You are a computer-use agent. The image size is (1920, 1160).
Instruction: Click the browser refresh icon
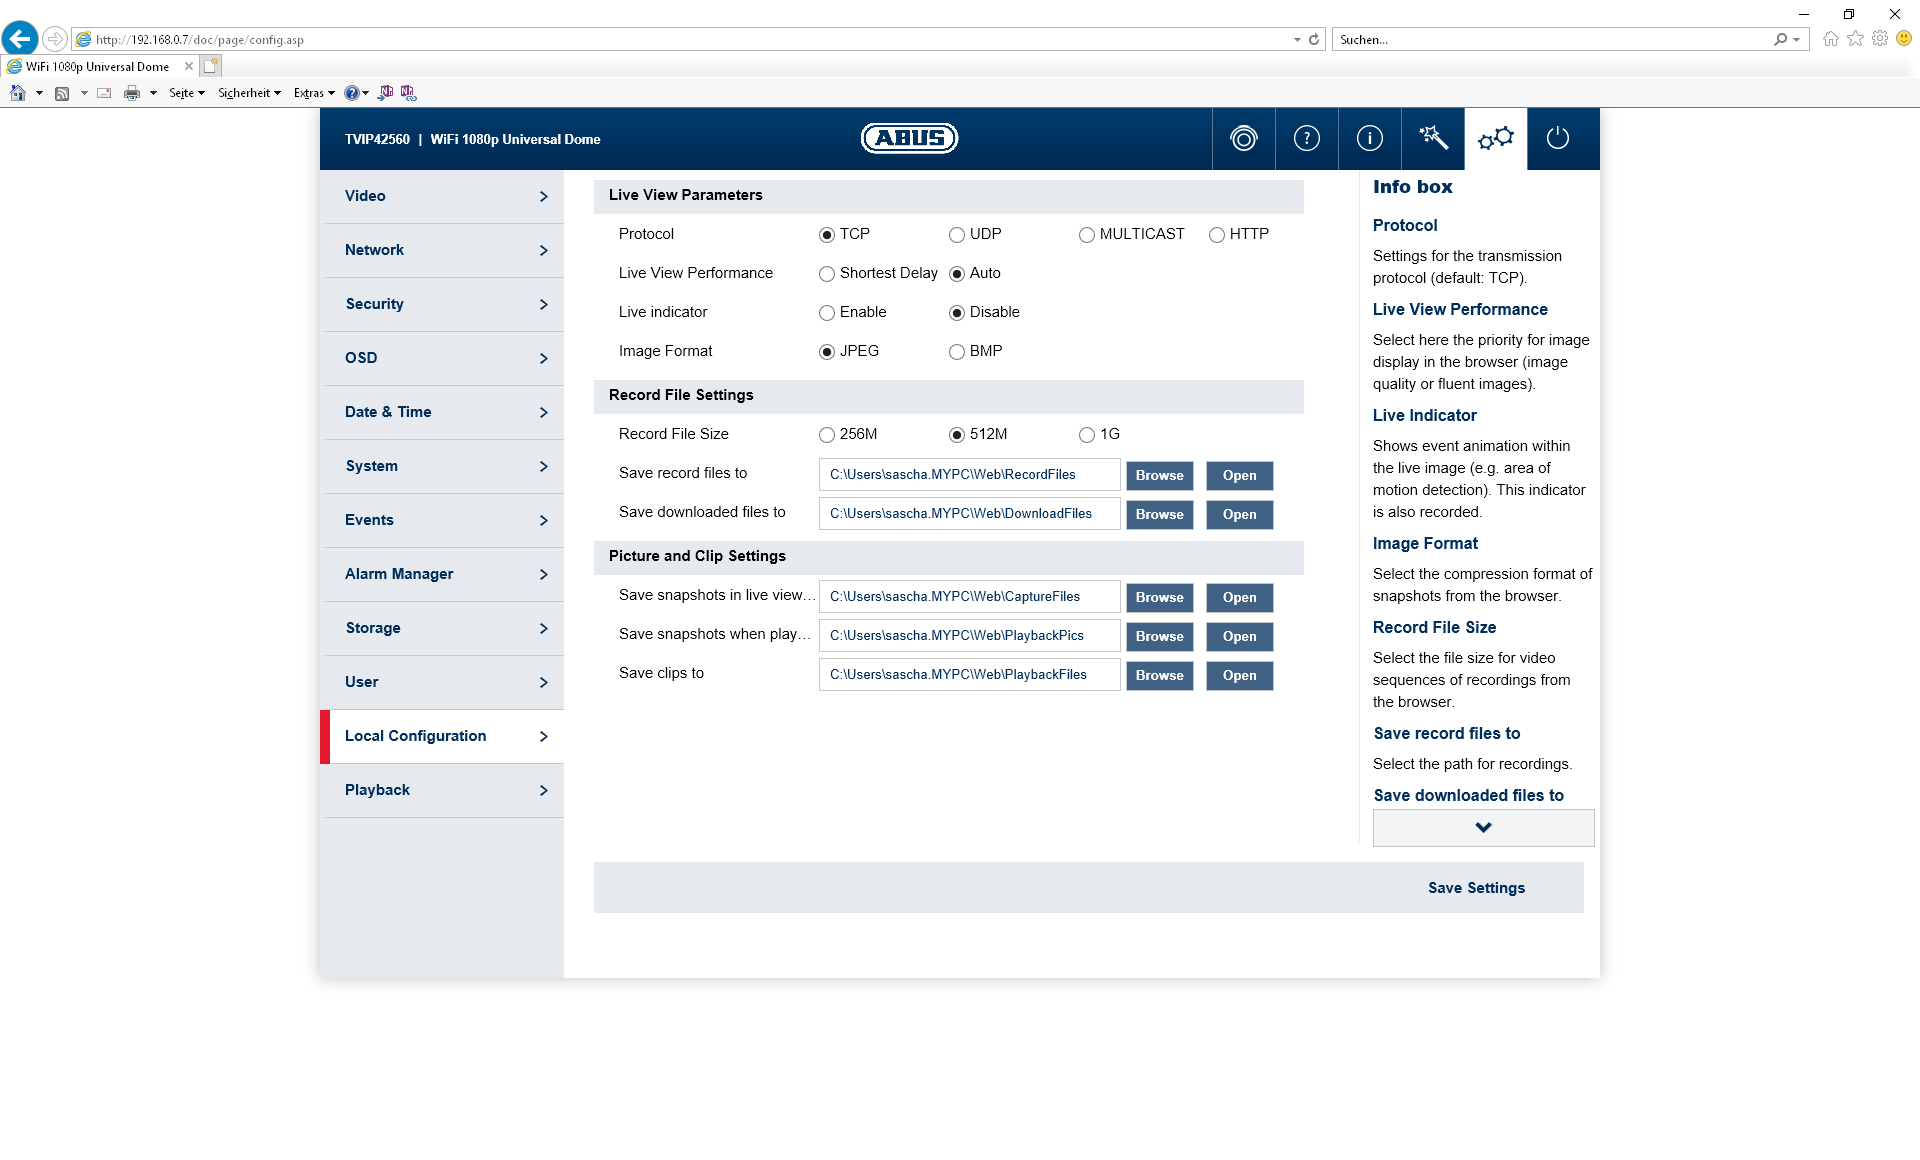pos(1314,39)
